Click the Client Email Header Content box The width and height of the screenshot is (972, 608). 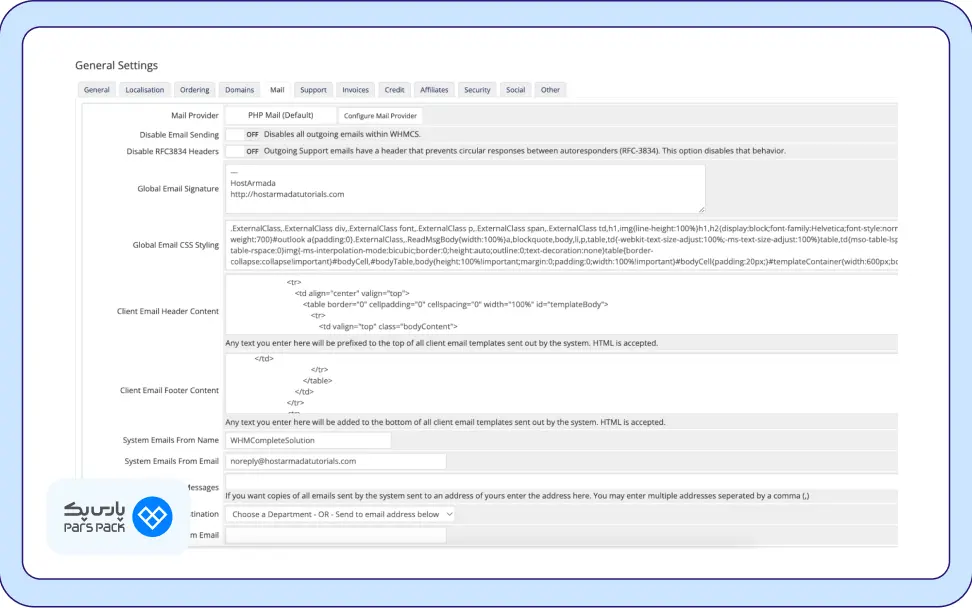click(x=562, y=304)
